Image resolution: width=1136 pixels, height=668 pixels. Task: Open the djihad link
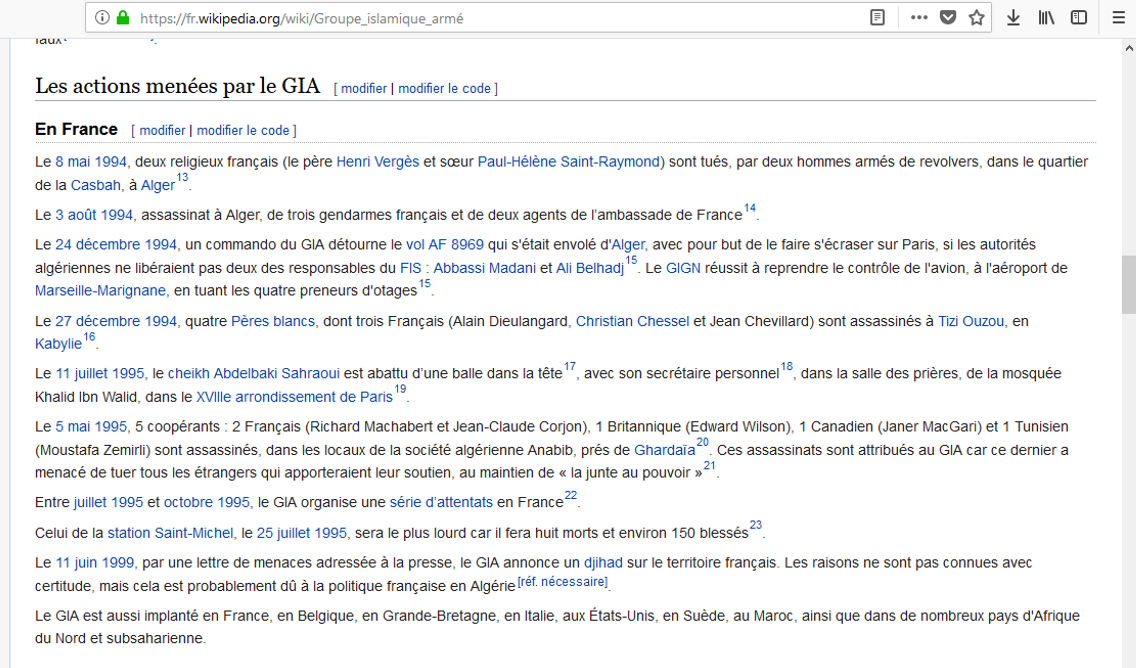tap(603, 563)
